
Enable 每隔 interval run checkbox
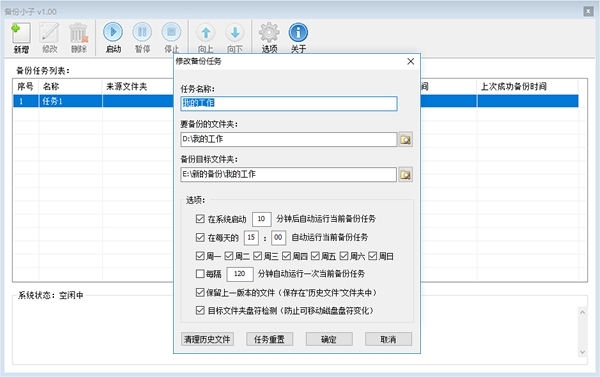tap(200, 274)
